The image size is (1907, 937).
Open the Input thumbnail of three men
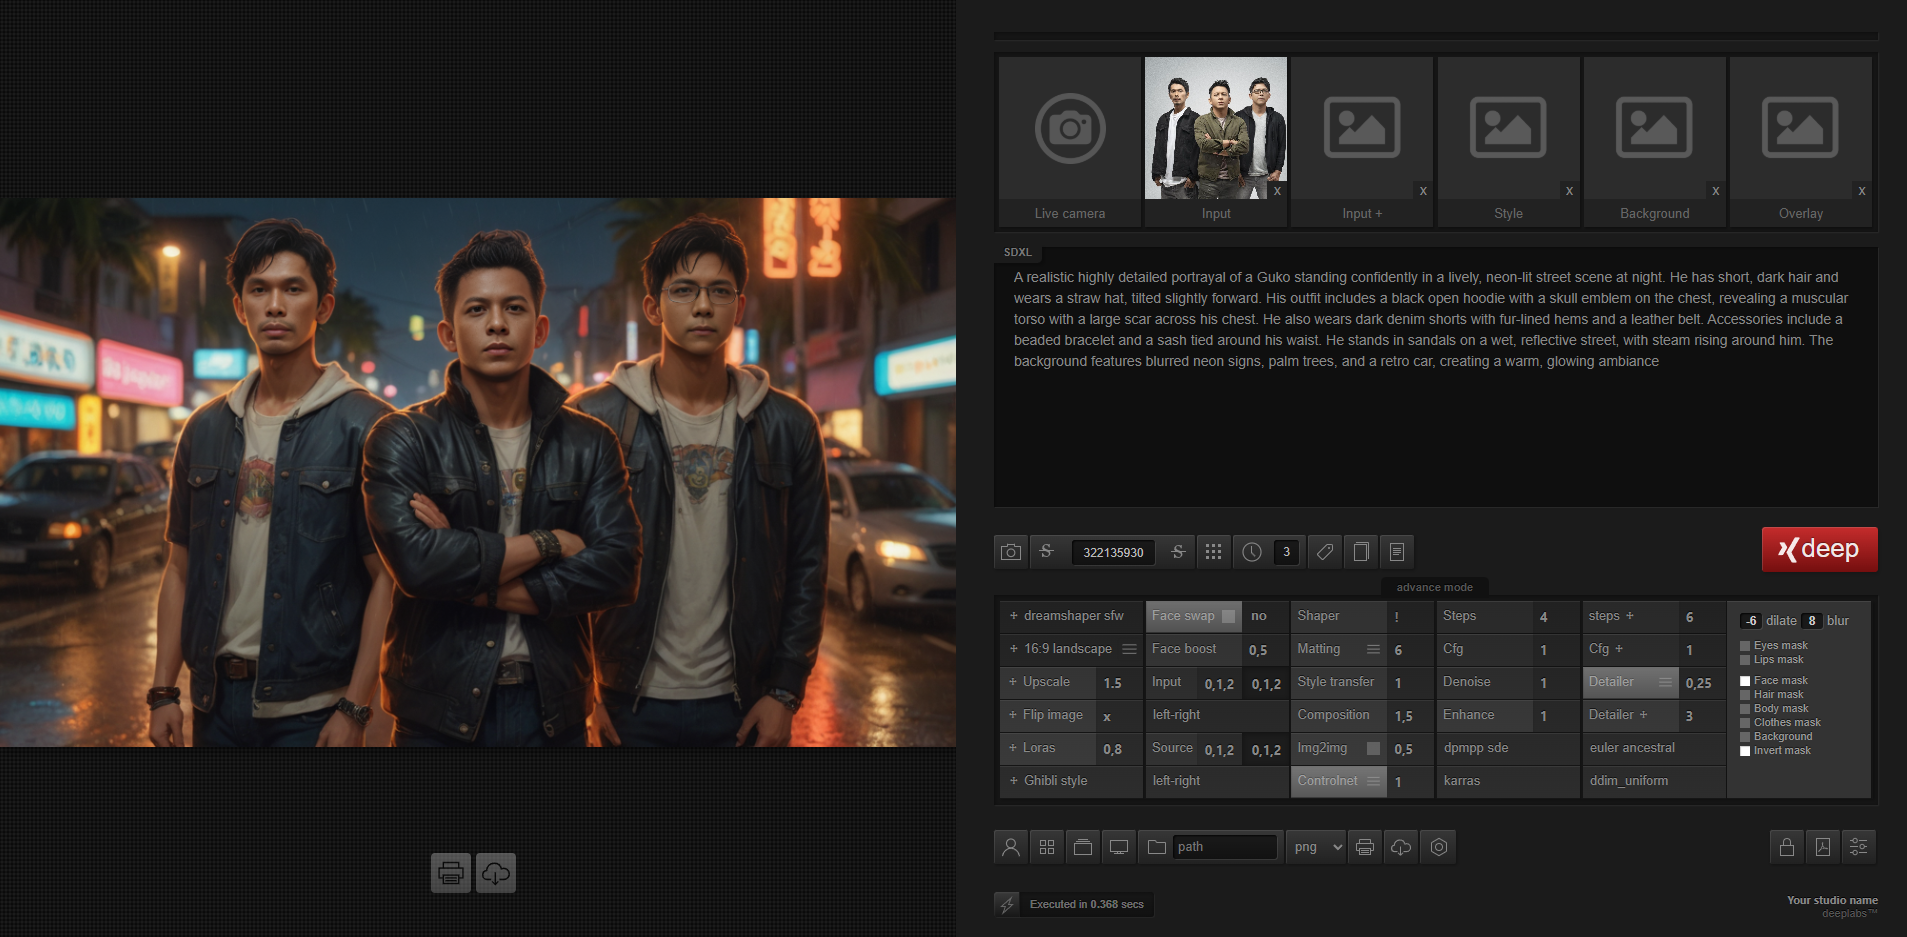click(x=1215, y=128)
